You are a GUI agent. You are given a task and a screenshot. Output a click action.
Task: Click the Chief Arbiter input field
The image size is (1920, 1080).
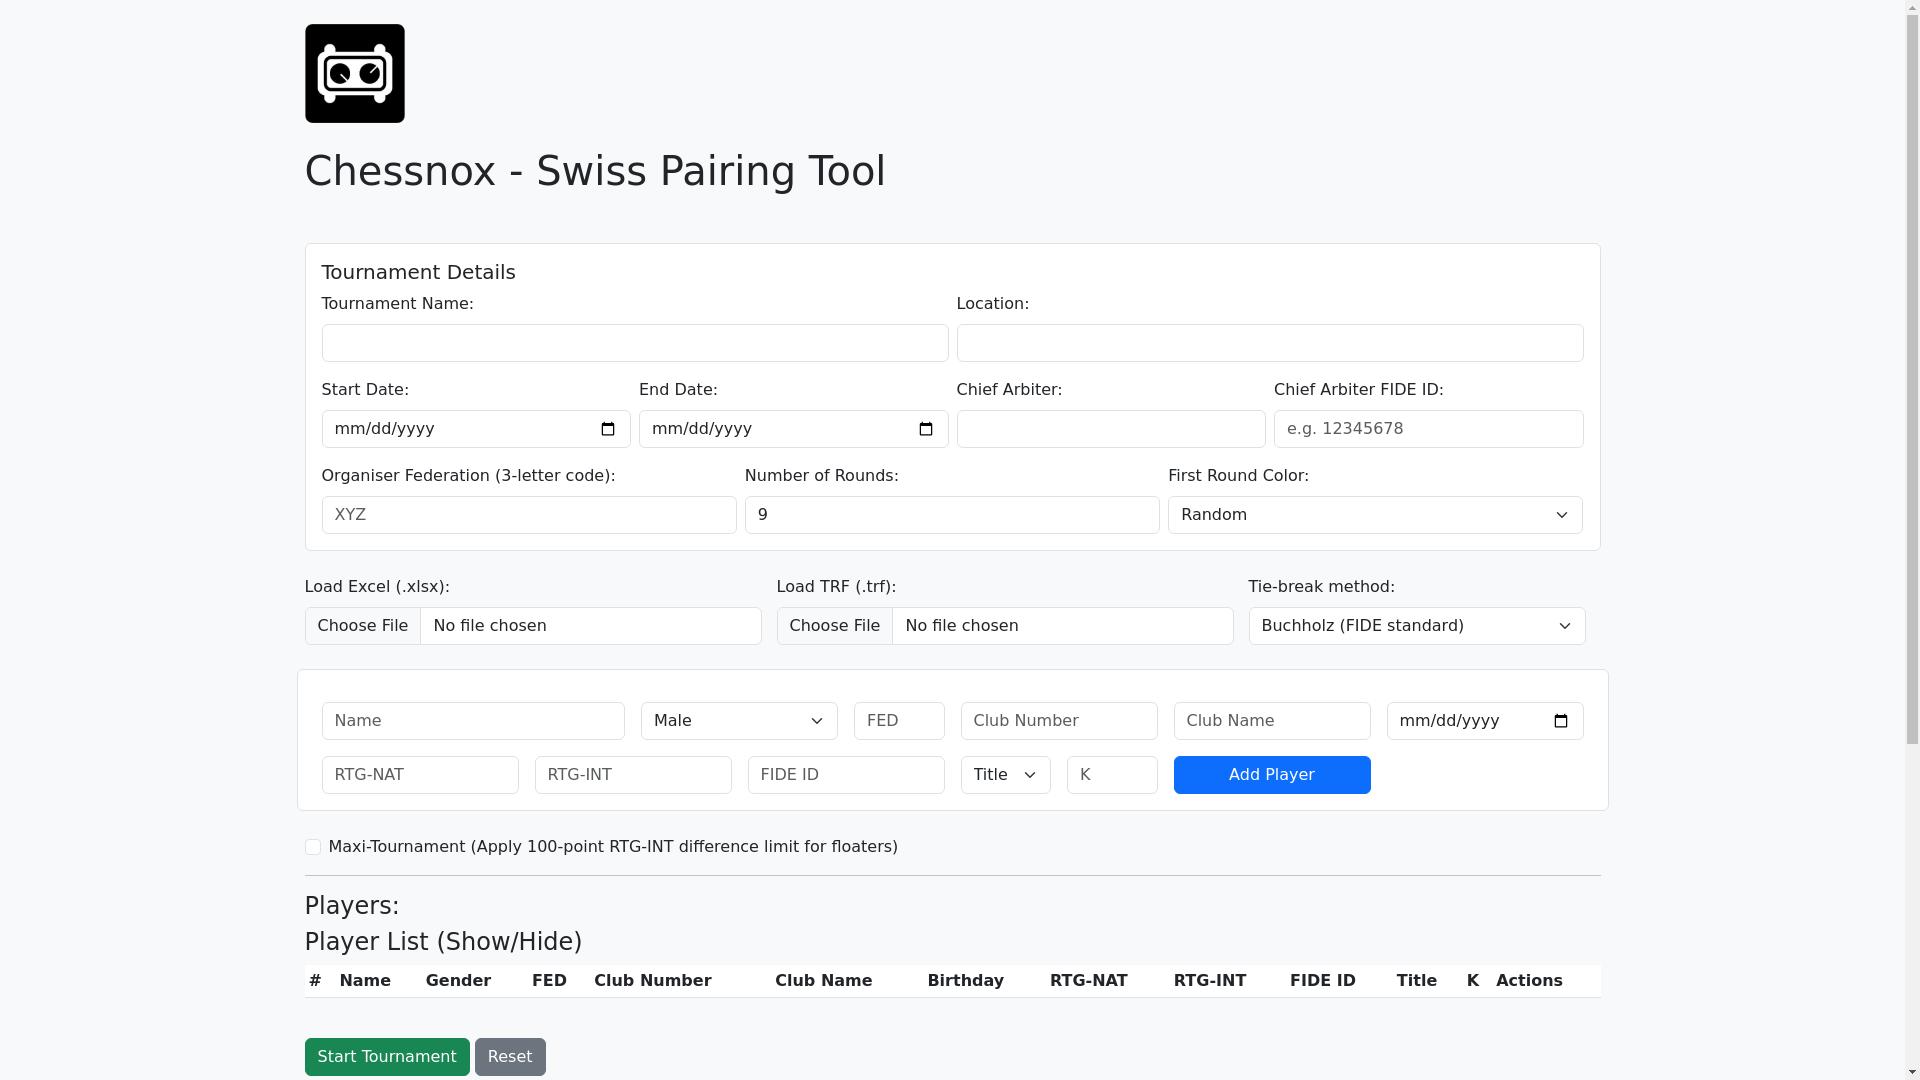[1111, 429]
